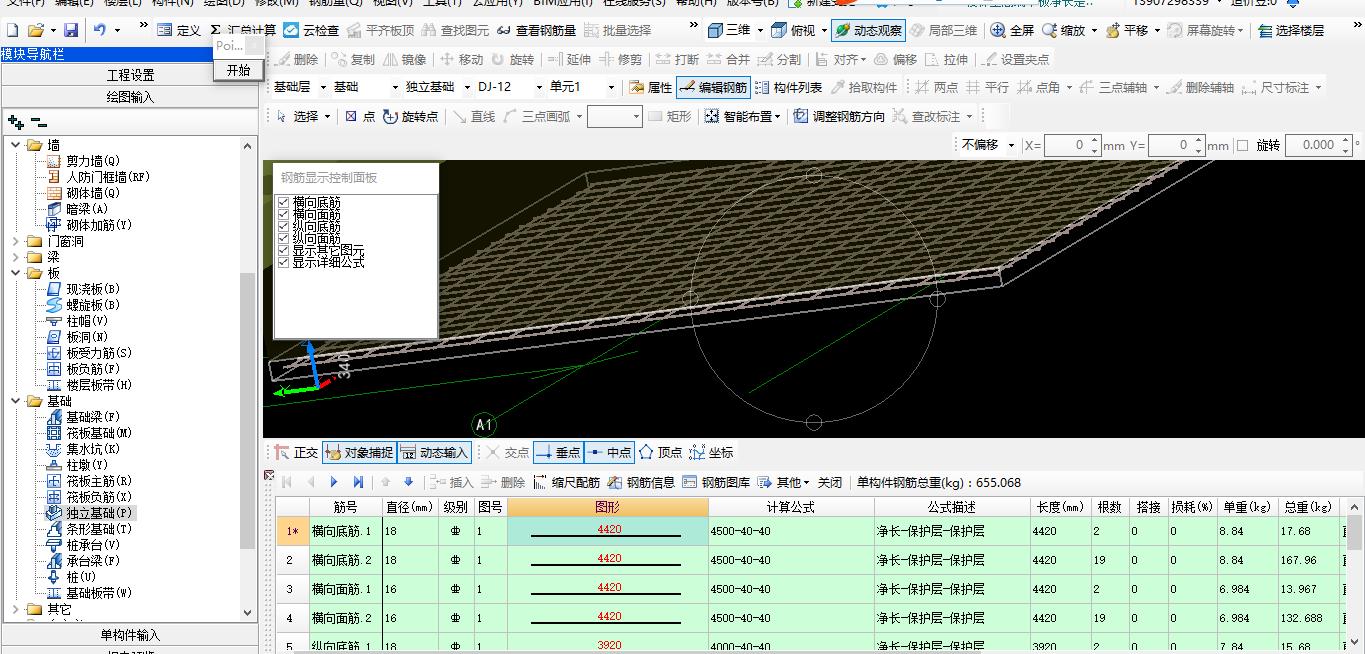
Task: Activate 全屏 fullscreen view
Action: [x=1012, y=31]
